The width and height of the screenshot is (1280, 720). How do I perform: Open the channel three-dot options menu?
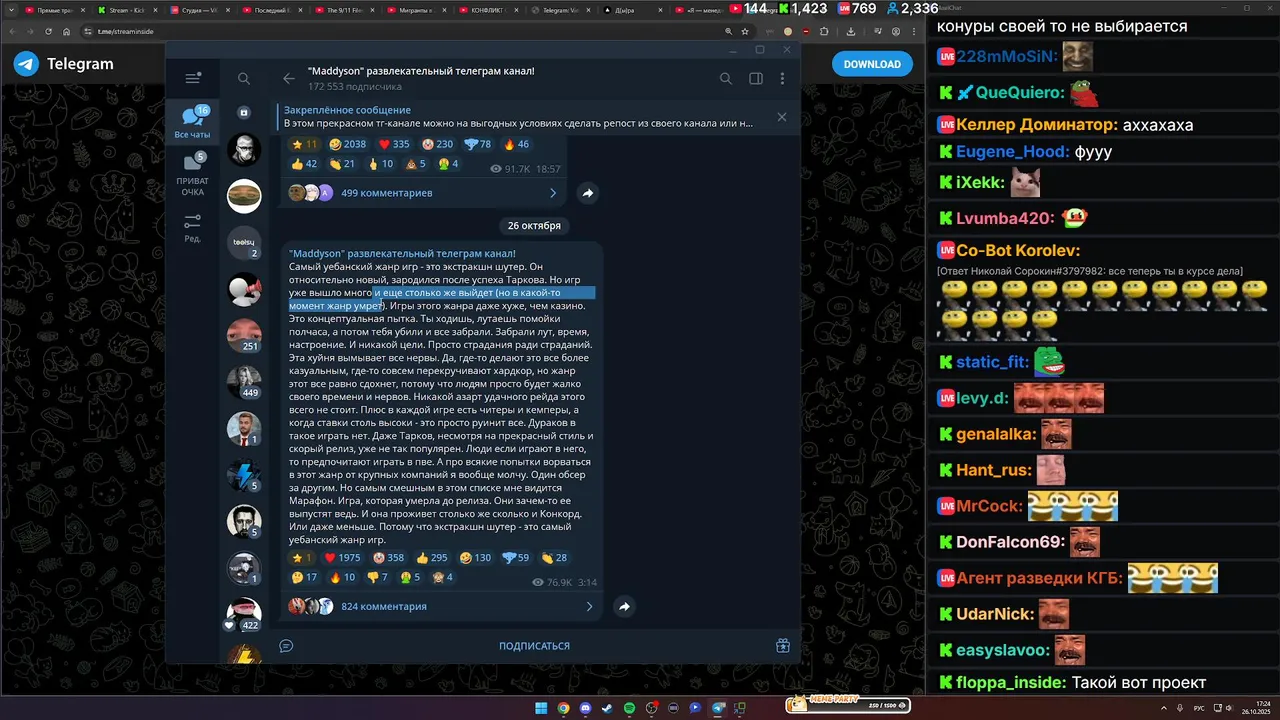coord(783,78)
